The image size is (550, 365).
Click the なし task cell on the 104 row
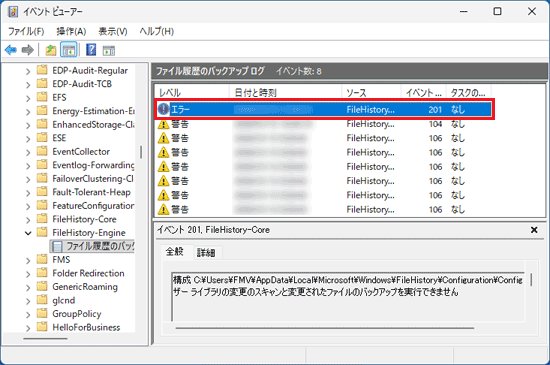point(458,124)
